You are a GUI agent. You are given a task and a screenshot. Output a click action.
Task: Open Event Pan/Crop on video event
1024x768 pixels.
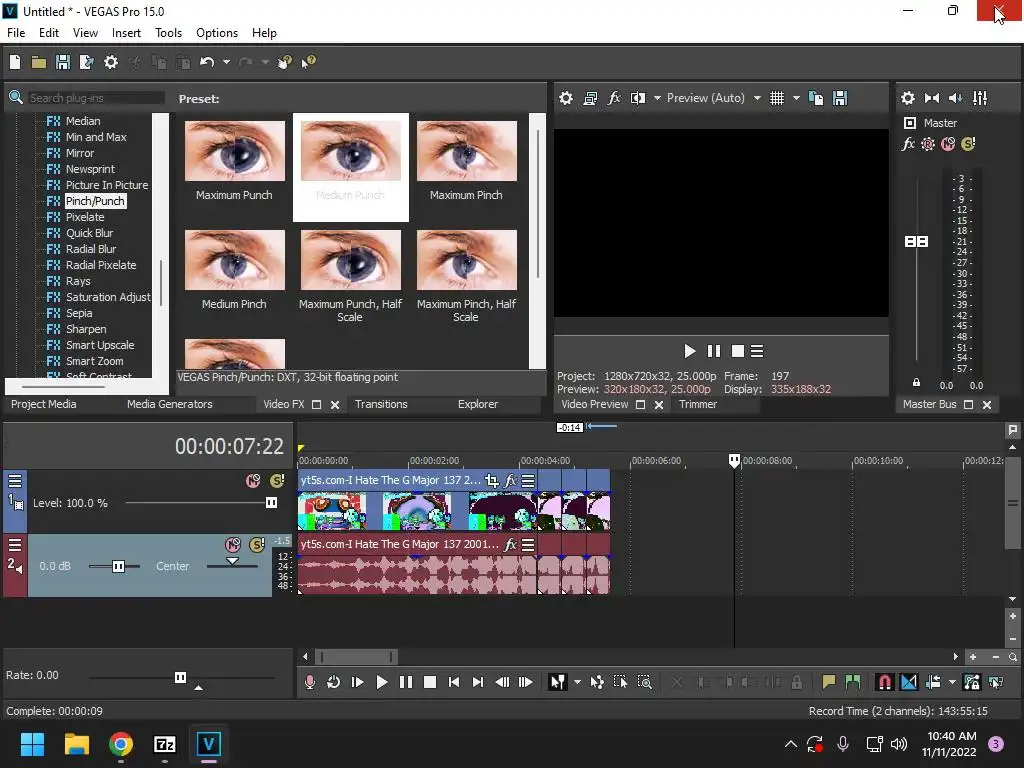pyautogui.click(x=492, y=481)
